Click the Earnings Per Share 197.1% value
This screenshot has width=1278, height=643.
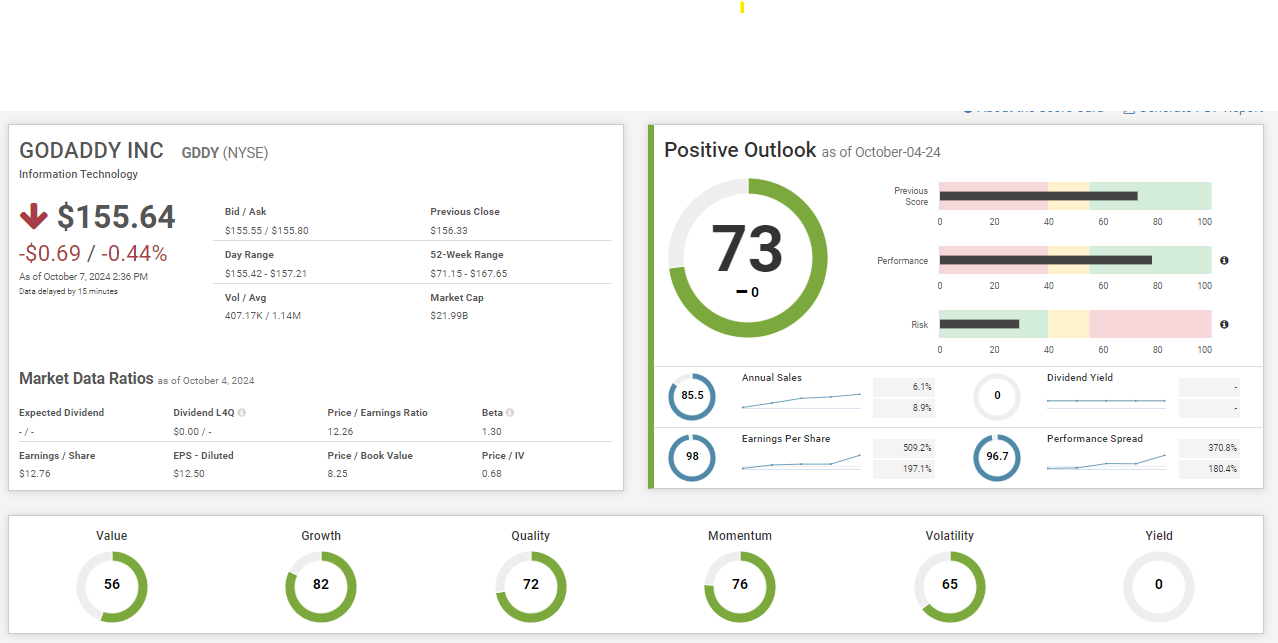click(x=917, y=468)
